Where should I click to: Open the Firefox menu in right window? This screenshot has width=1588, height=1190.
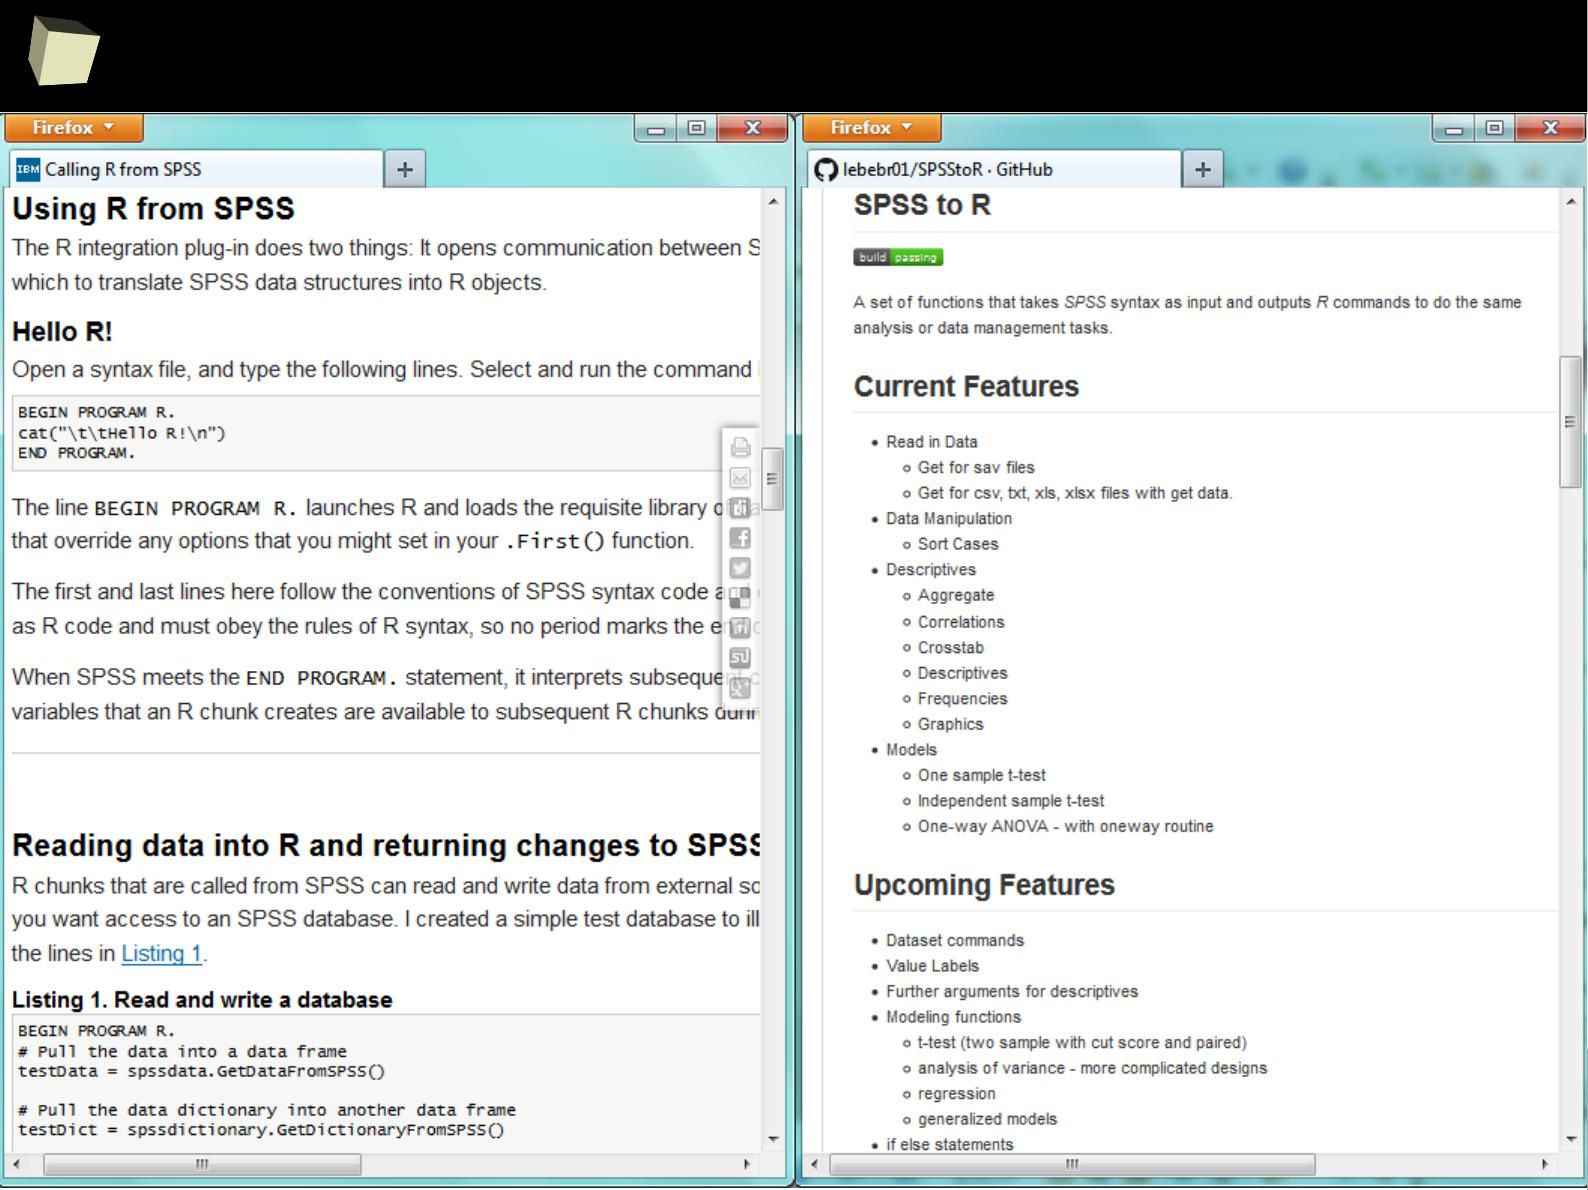(x=872, y=127)
